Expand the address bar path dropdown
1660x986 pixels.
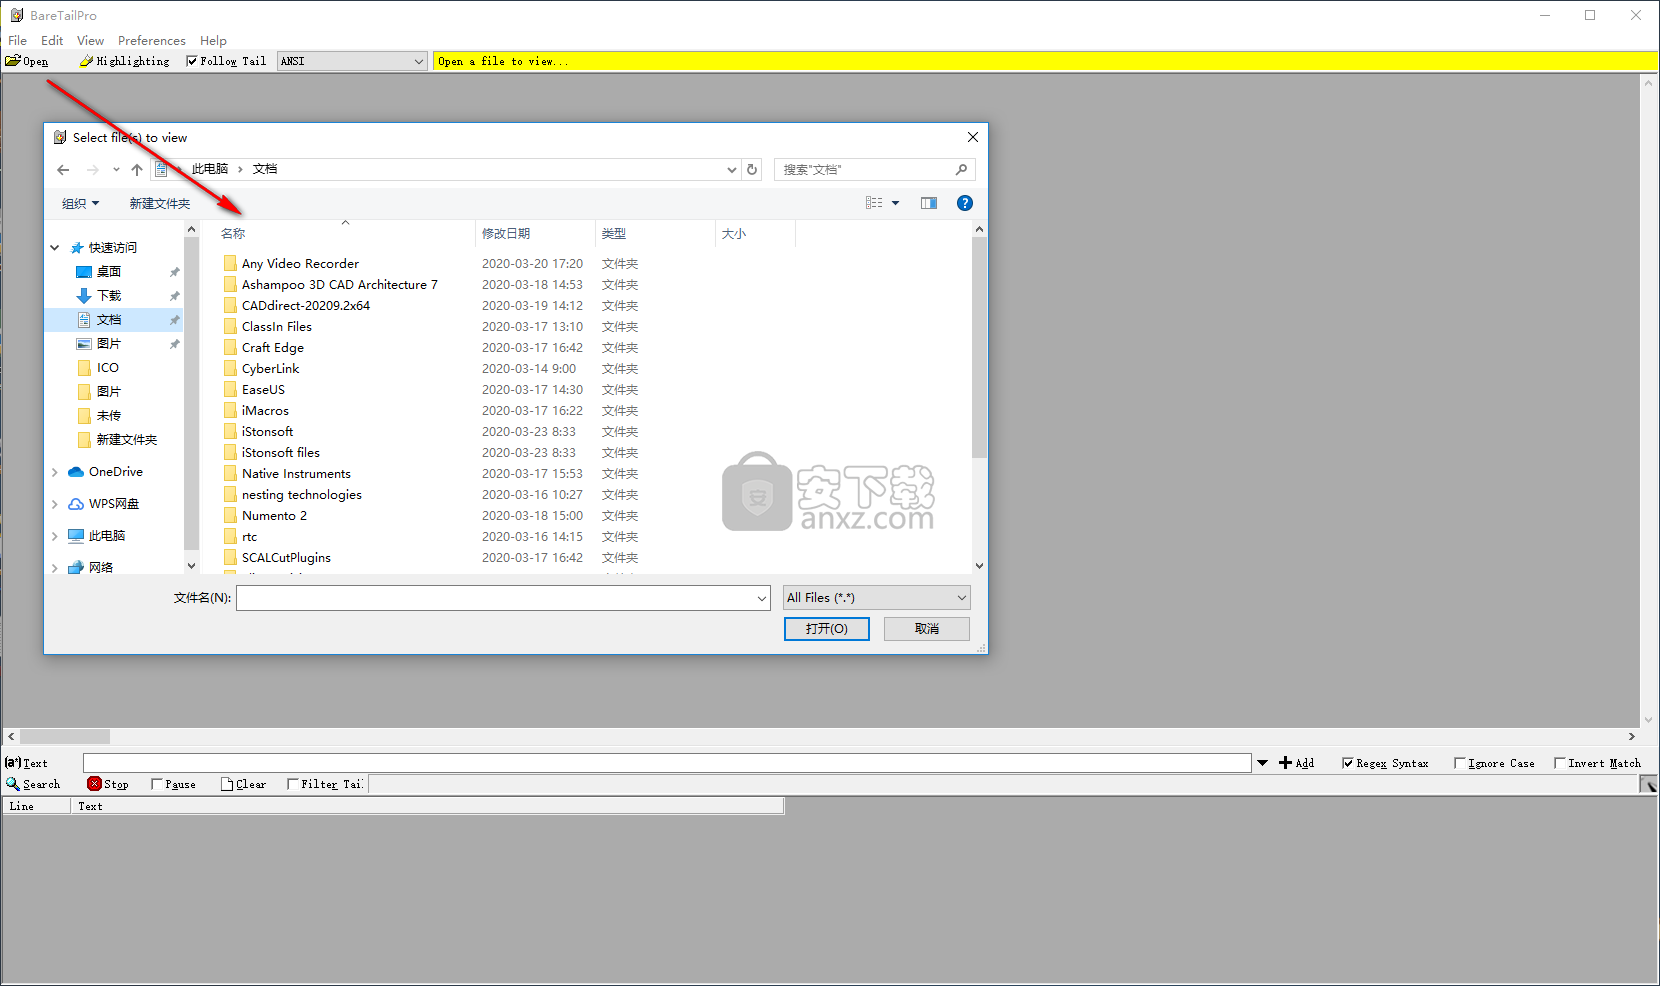732,170
